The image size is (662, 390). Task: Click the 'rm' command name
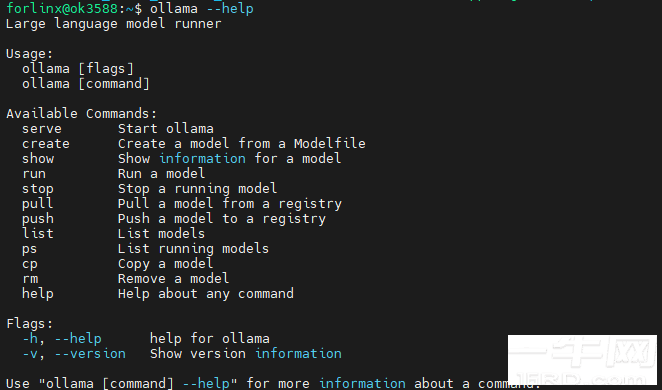click(x=30, y=279)
